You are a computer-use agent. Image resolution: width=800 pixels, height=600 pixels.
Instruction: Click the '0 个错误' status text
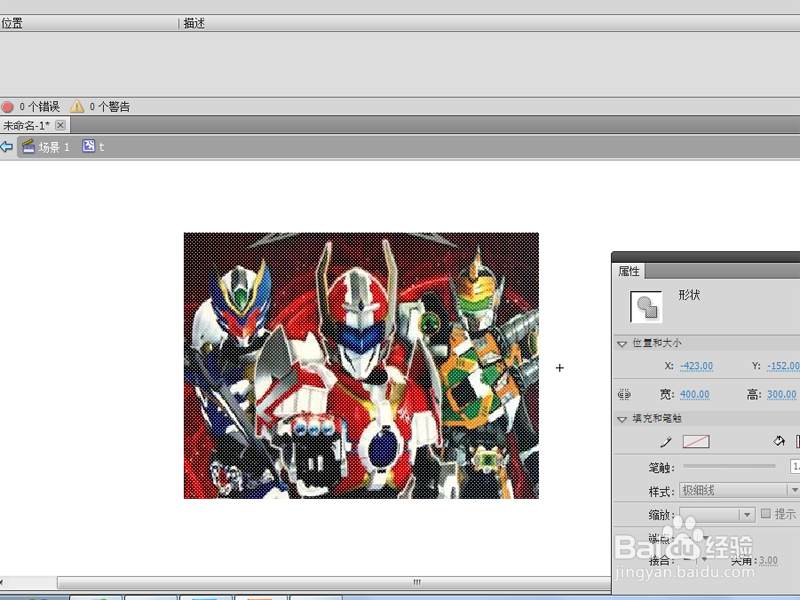click(x=39, y=107)
